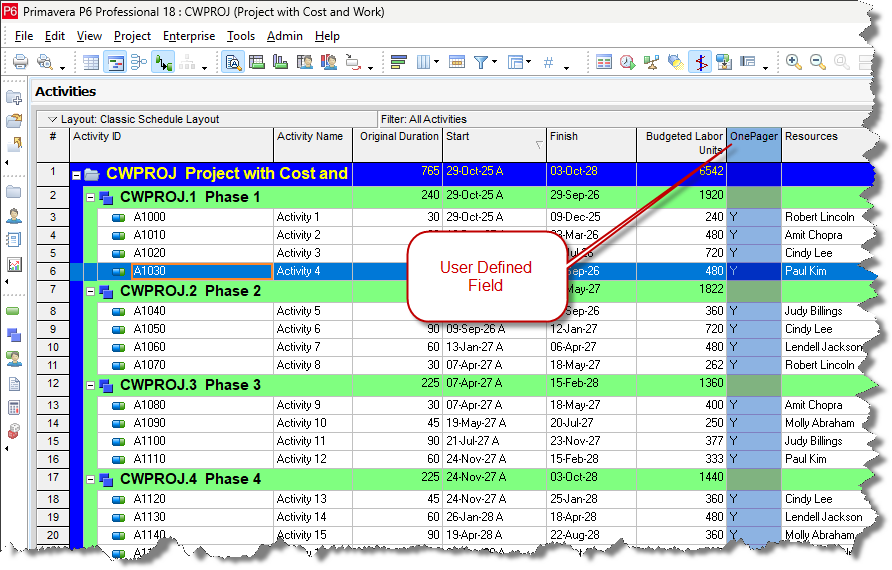Collapse the CWPROJ.2 Phase 2 group
The image size is (892, 570).
tap(90, 291)
